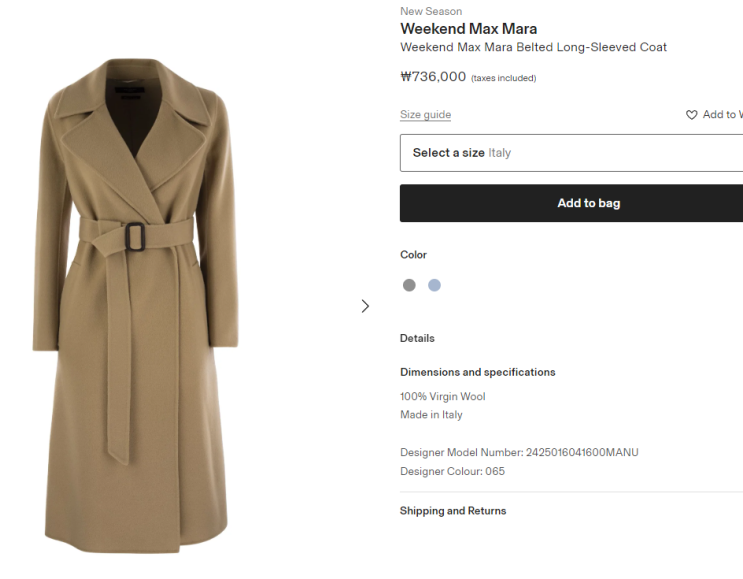Viewport: 743px width, 579px height.
Task: Click the Weekend Max Mara brand name
Action: point(468,29)
